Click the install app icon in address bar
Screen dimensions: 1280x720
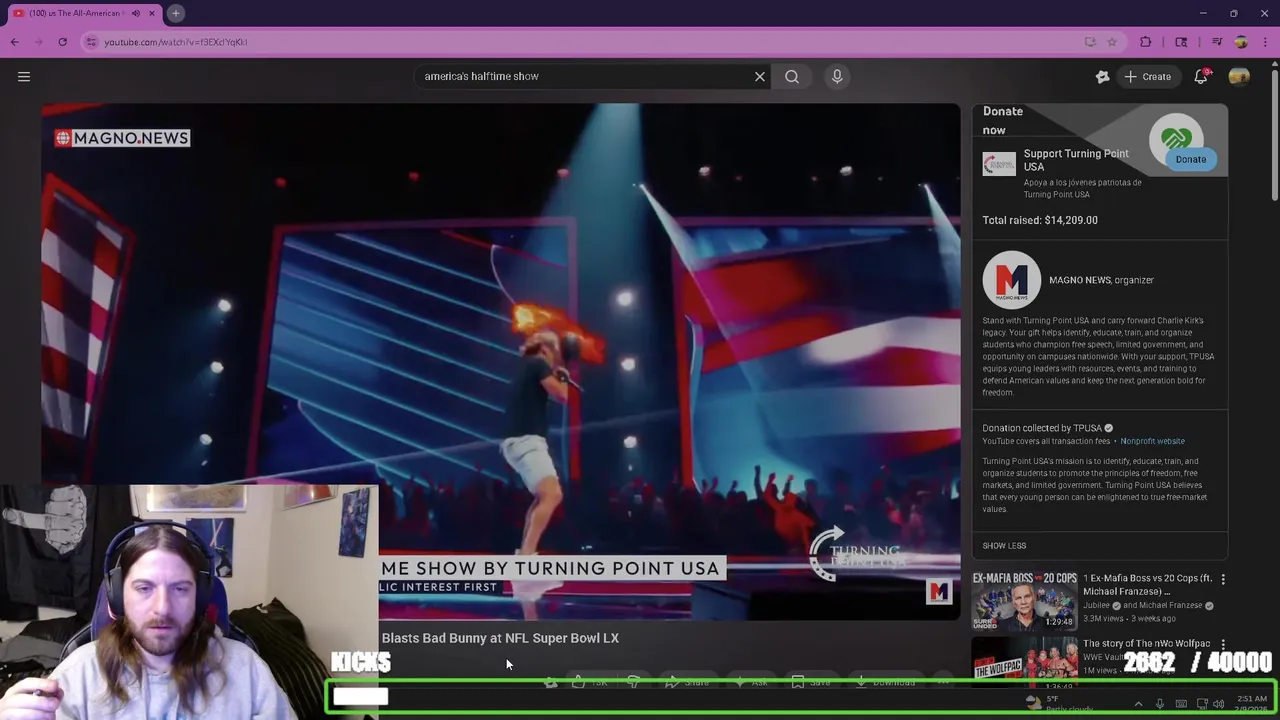click(1090, 42)
